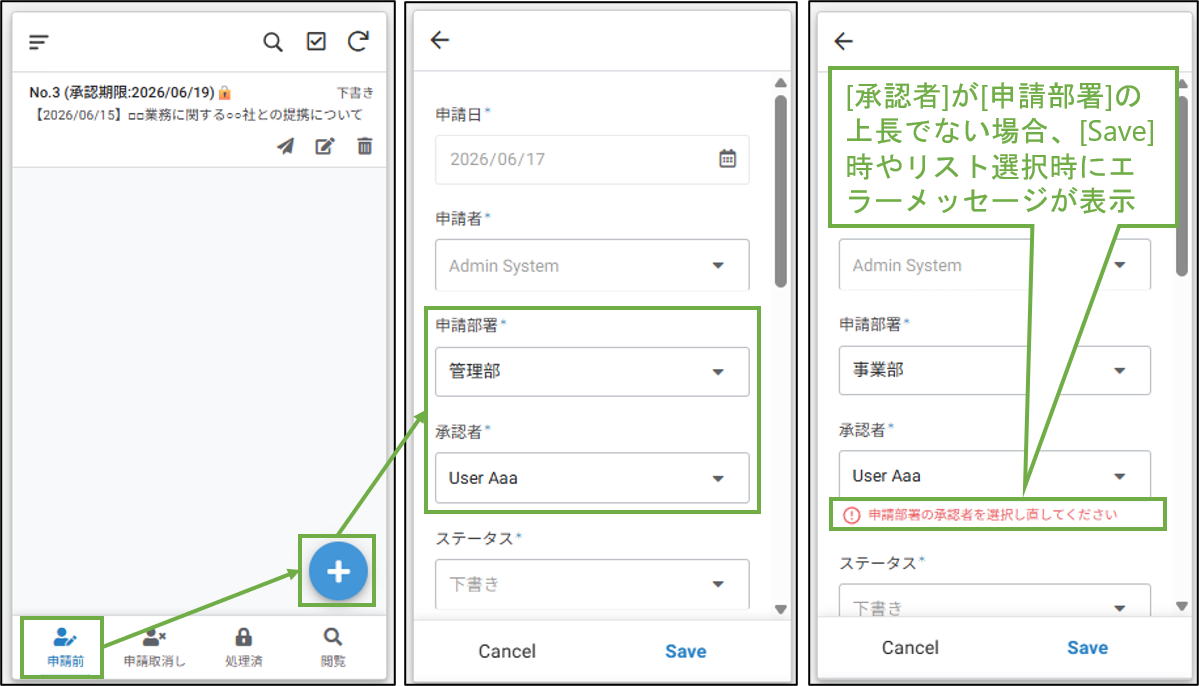Click Cancel in the right form
Screen dimensions: 1199x686
pyautogui.click(x=910, y=648)
